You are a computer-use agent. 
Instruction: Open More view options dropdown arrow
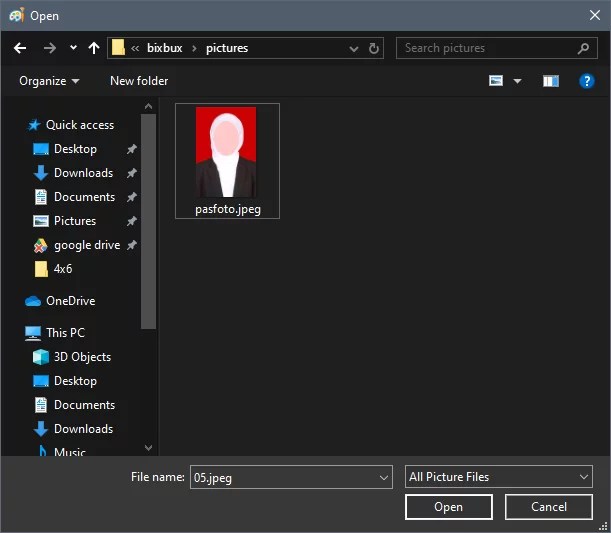point(517,81)
